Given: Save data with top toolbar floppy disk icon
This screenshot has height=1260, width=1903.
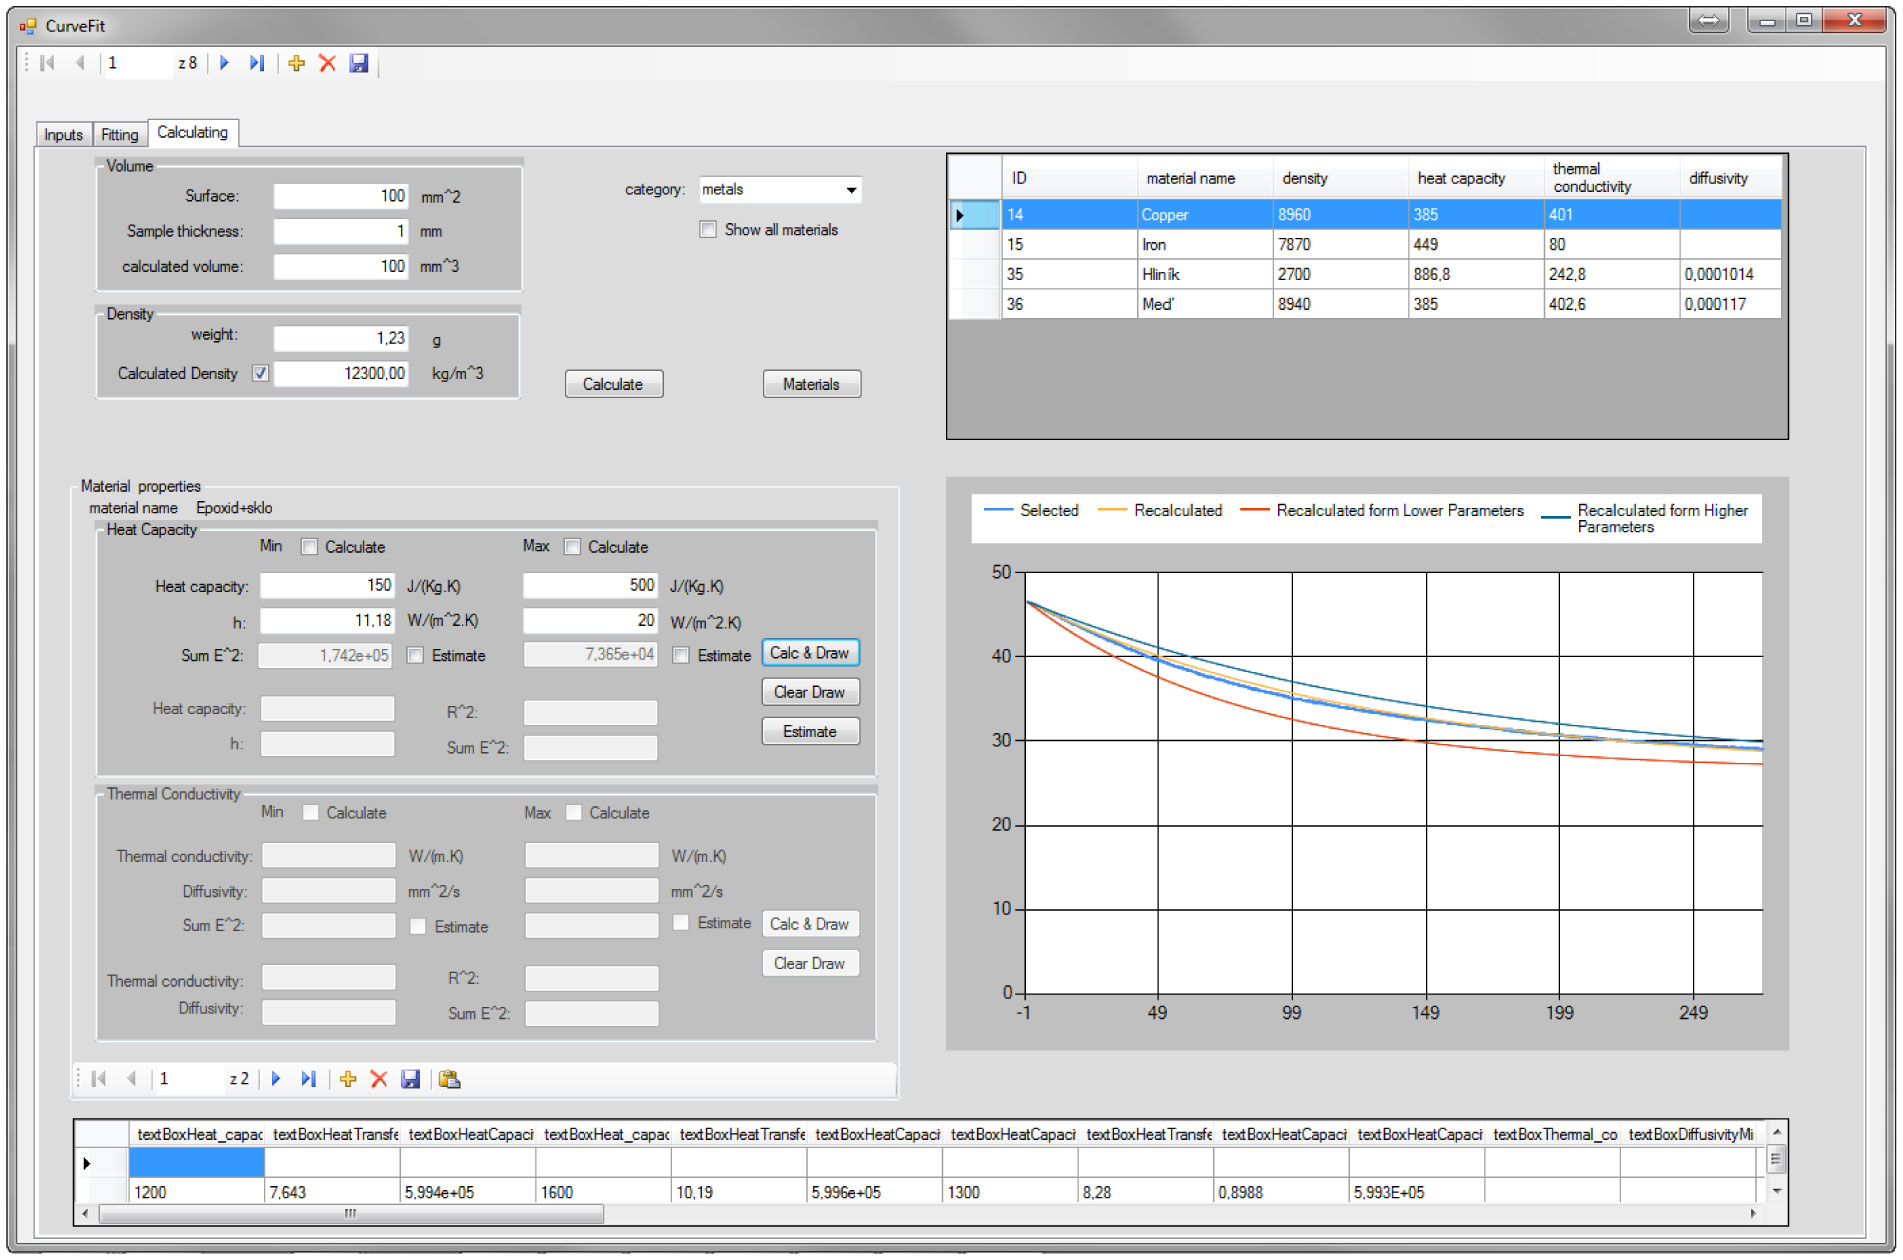Looking at the screenshot, I should point(359,63).
